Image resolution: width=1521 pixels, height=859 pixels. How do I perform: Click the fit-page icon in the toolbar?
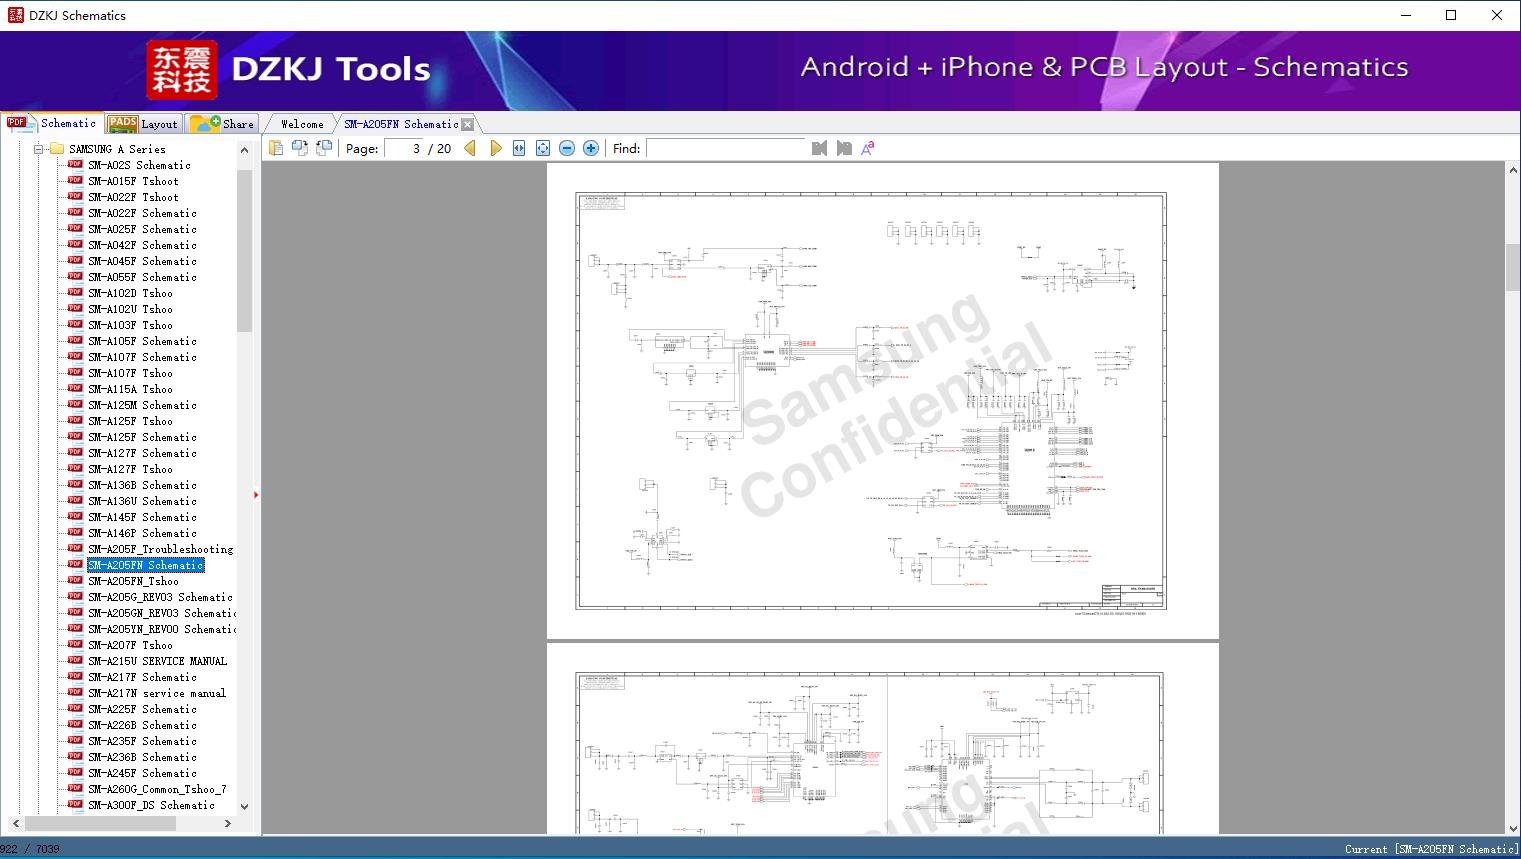(543, 148)
